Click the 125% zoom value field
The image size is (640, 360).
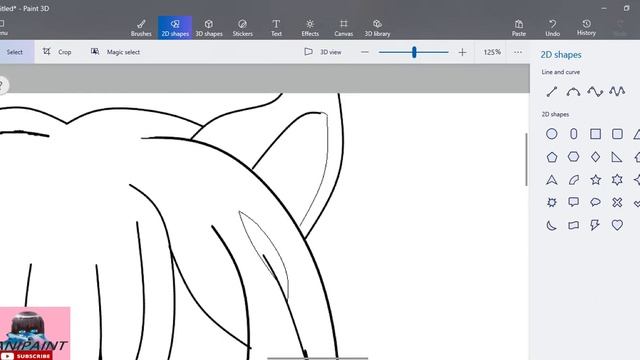492,52
